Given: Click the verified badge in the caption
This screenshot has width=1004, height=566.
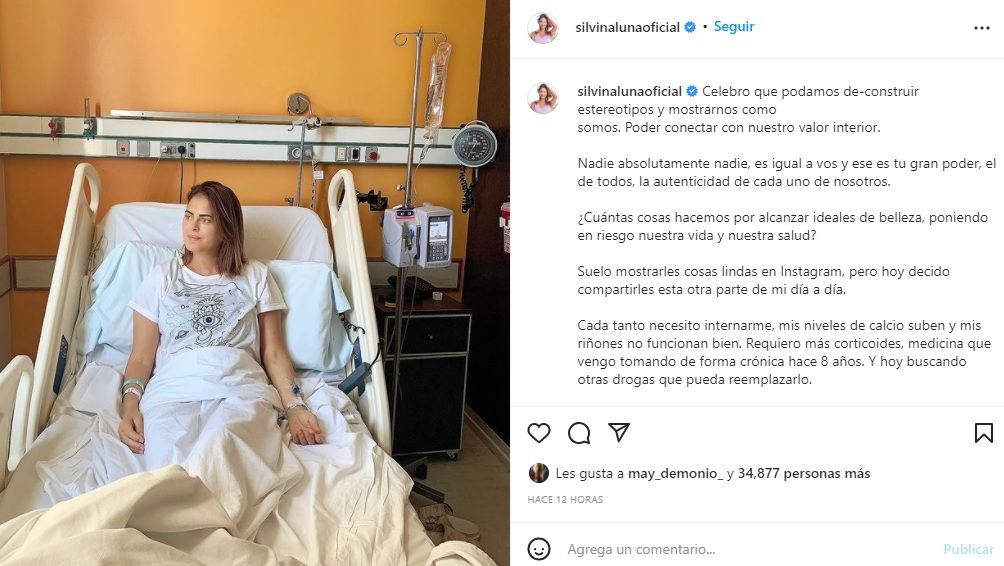Looking at the screenshot, I should (692, 91).
